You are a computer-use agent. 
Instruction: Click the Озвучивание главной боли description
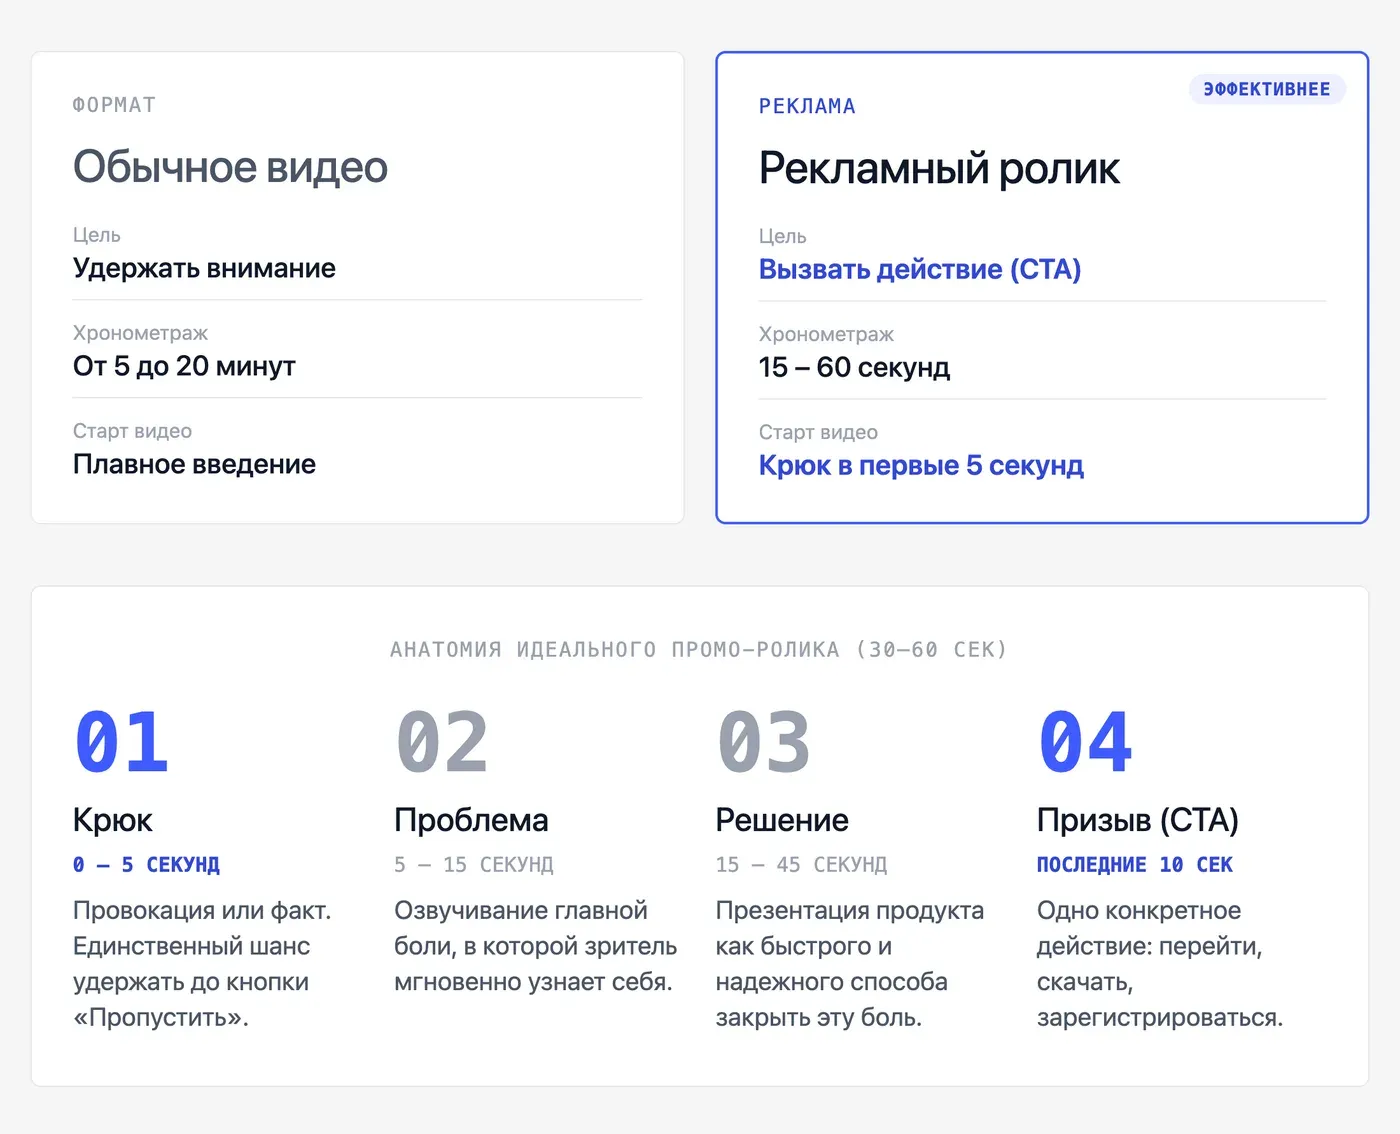[x=535, y=946]
